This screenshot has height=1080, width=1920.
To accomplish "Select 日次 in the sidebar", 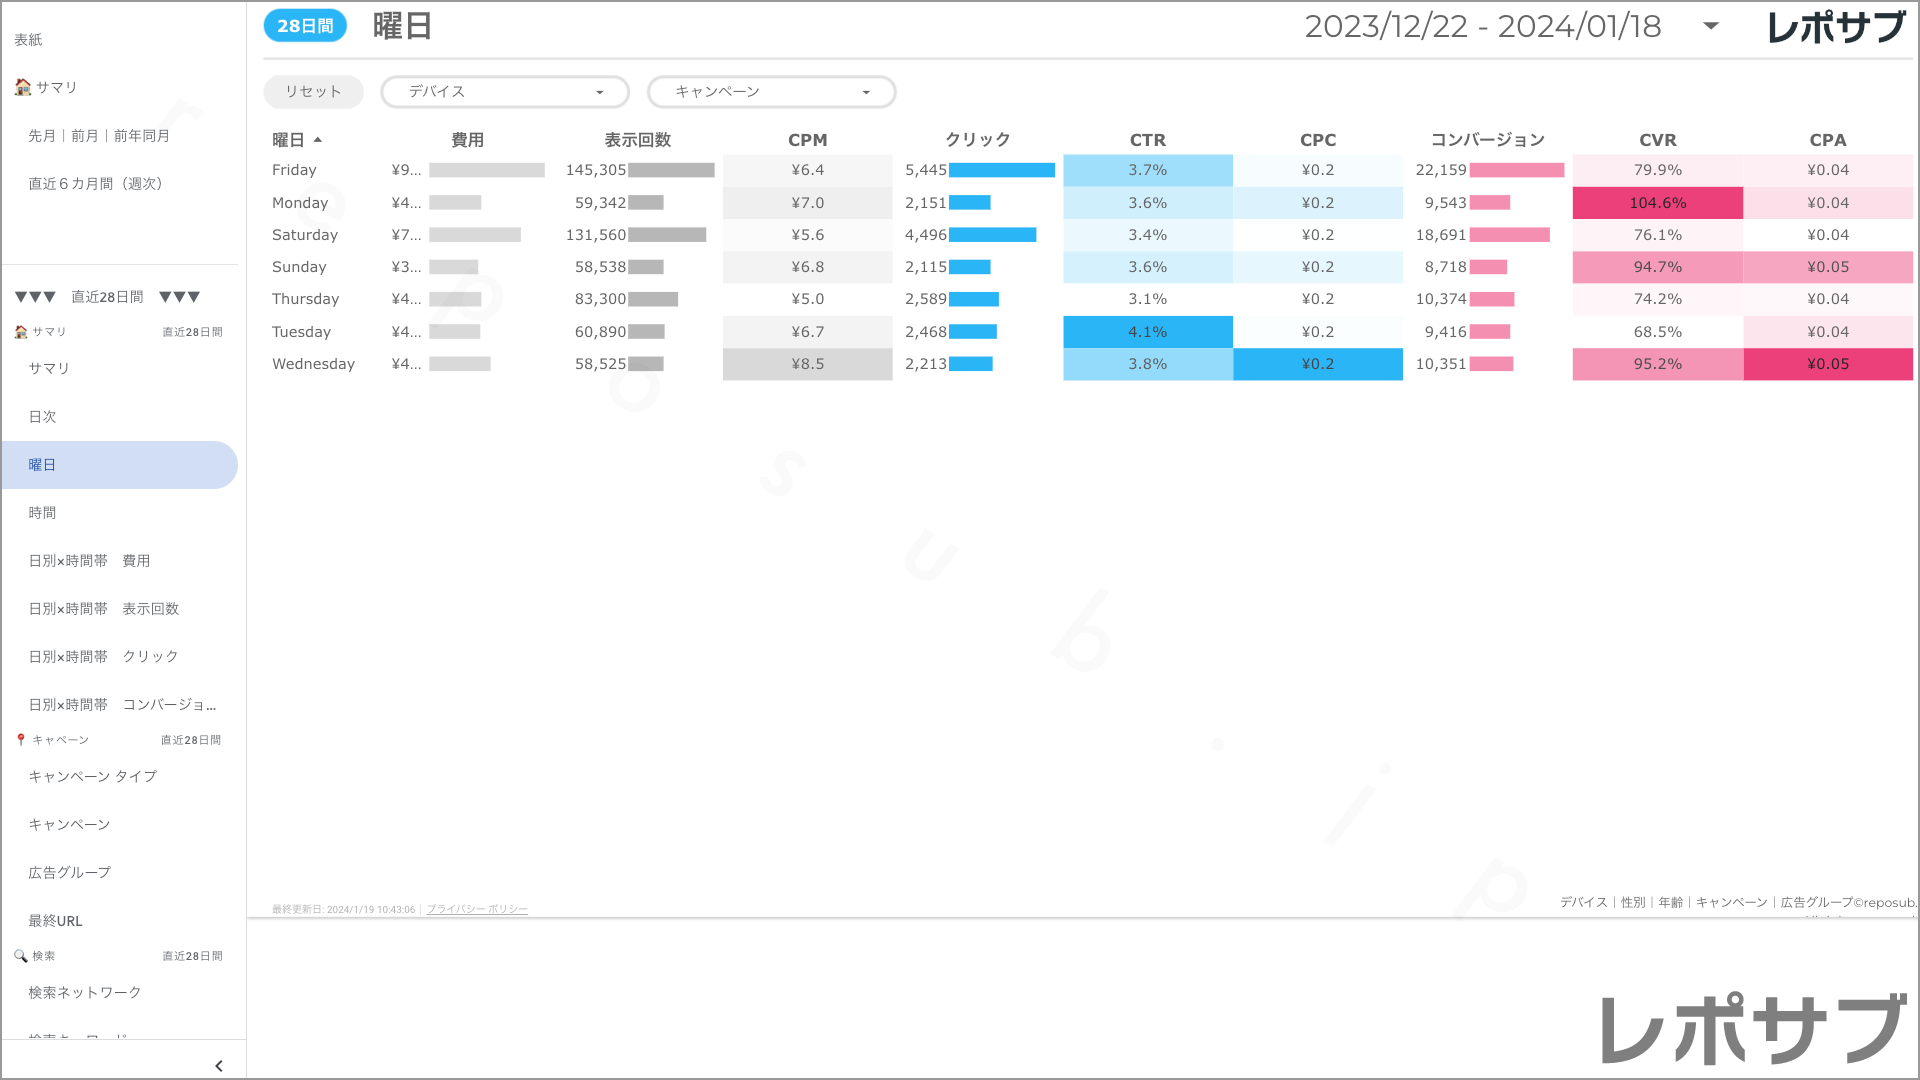I will [x=43, y=417].
